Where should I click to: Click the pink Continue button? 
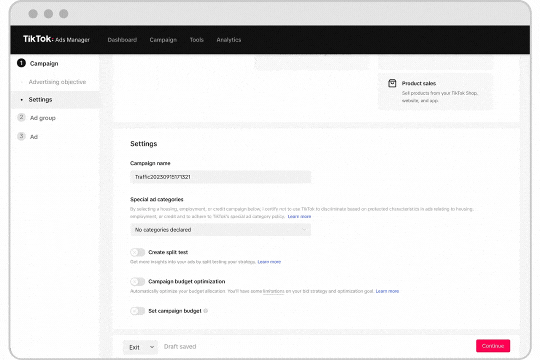click(493, 346)
